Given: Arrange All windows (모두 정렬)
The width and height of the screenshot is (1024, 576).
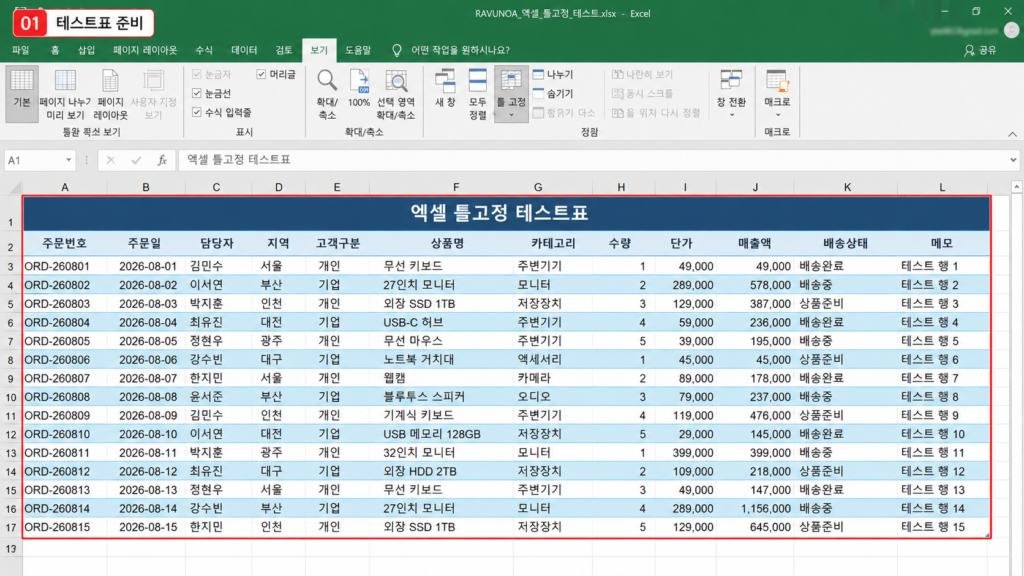Looking at the screenshot, I should tap(477, 93).
